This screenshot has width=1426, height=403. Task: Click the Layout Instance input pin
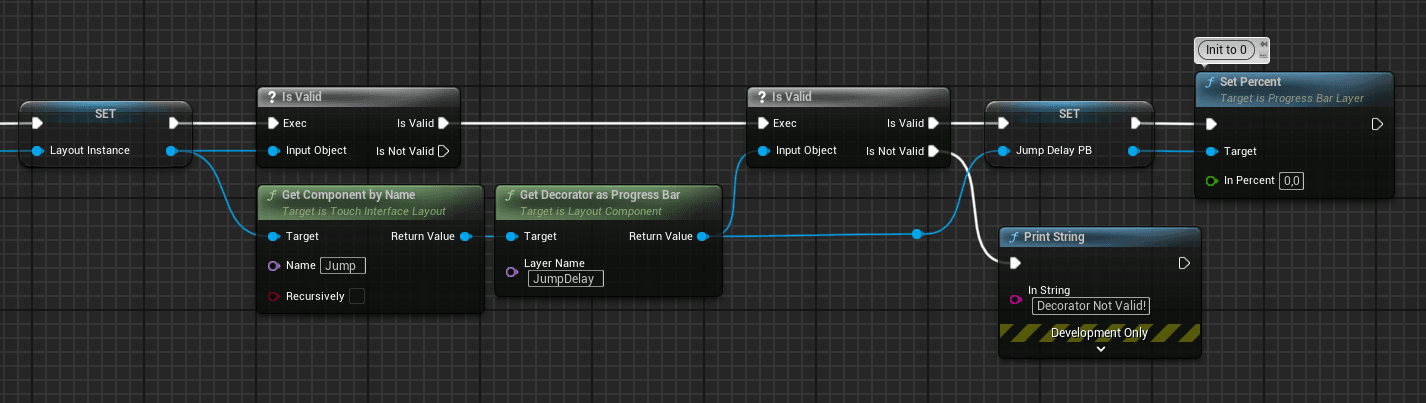coord(37,151)
